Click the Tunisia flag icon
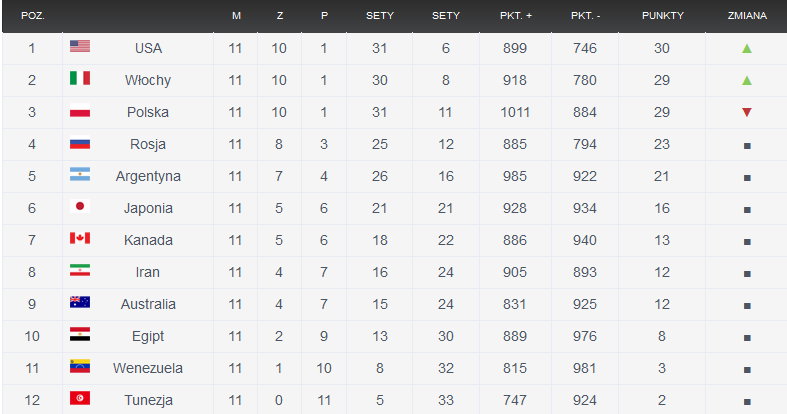 tap(80, 398)
